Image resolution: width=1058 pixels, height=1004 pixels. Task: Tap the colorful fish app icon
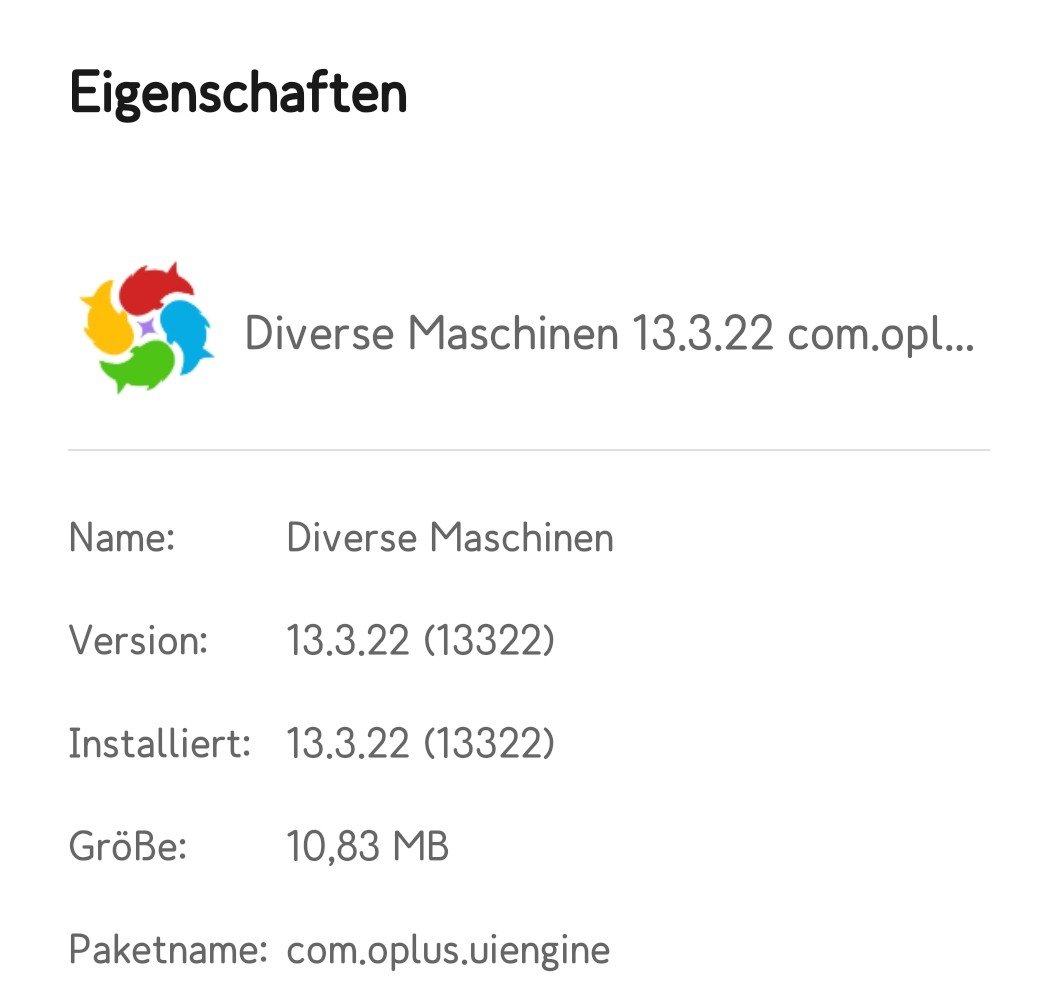click(x=147, y=328)
